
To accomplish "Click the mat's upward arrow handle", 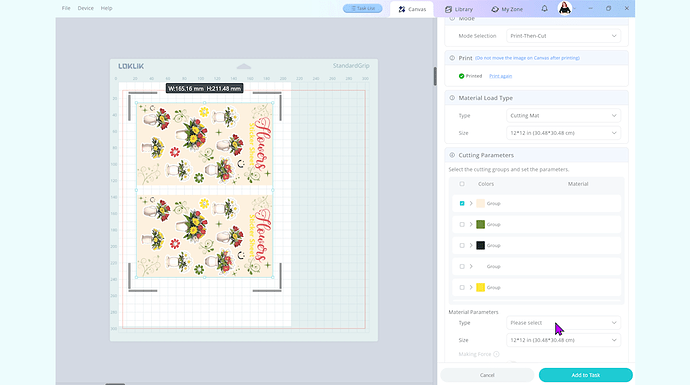I will click(x=244, y=66).
